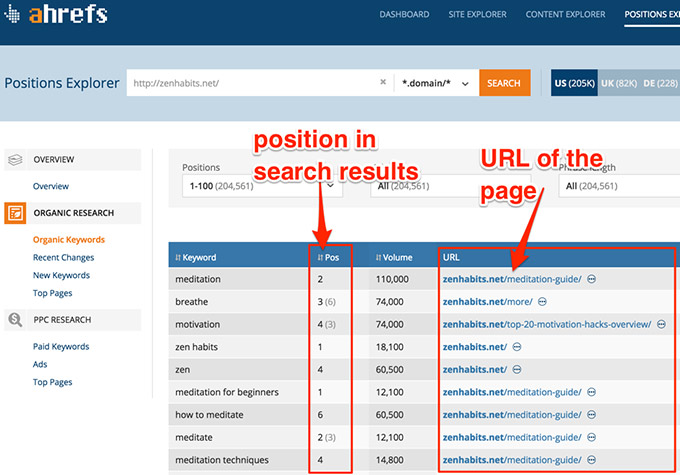Click the volume value 110,000

(x=392, y=279)
